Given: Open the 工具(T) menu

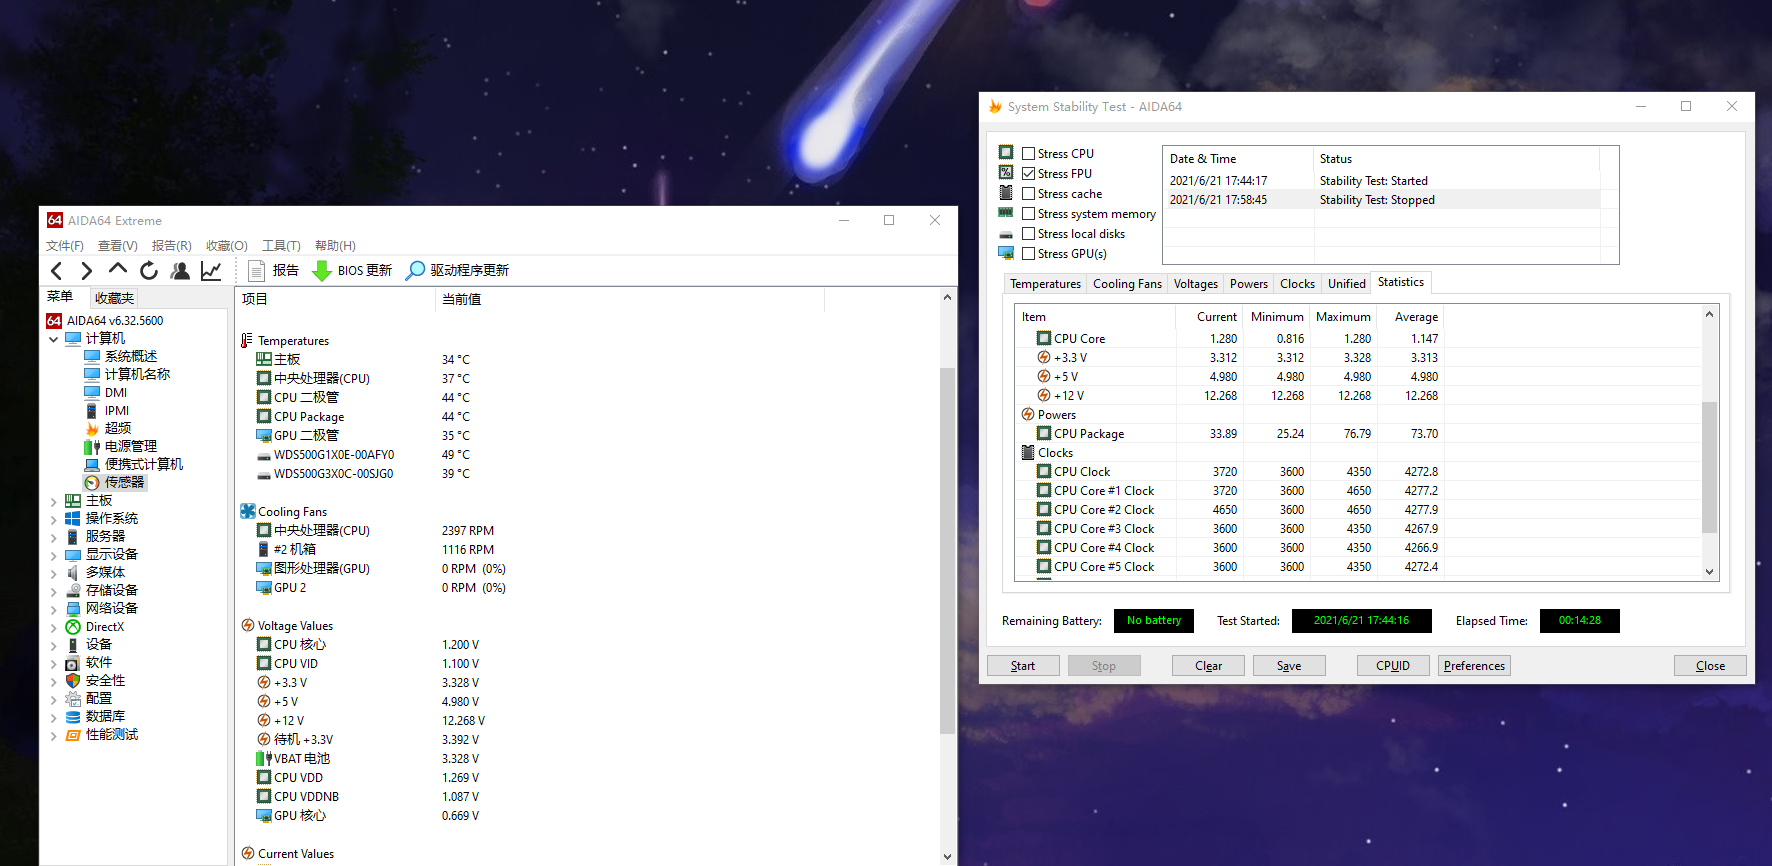Looking at the screenshot, I should pyautogui.click(x=281, y=246).
